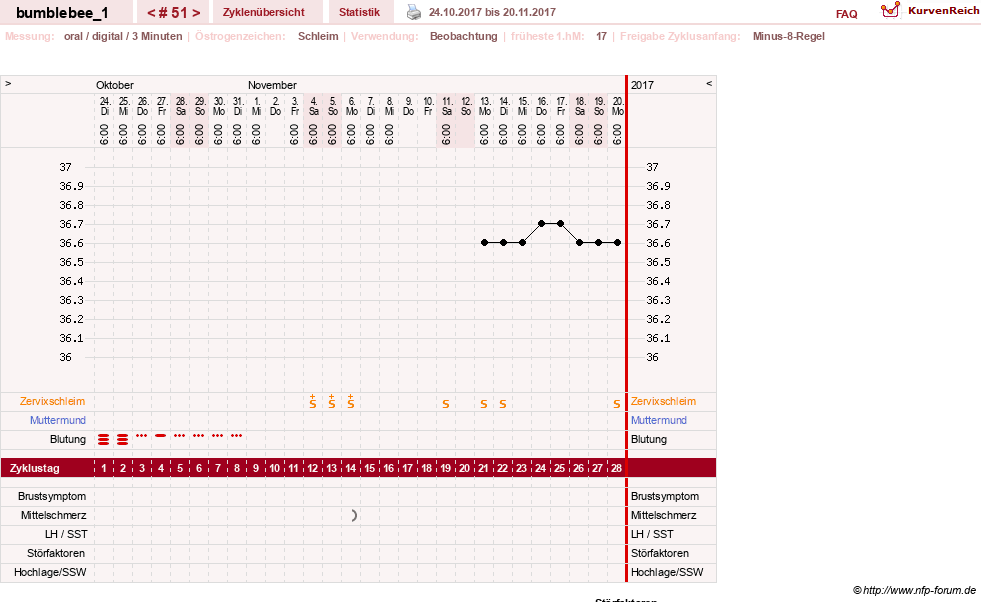
Task: Click the November month label
Action: pyautogui.click(x=272, y=85)
